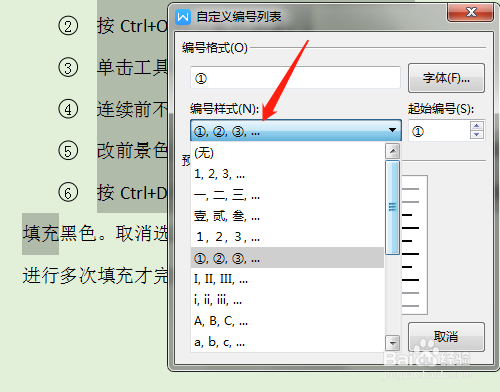Collapse the 编号样式 dropdown arrow
Screen dimensions: 500x392
[392, 130]
